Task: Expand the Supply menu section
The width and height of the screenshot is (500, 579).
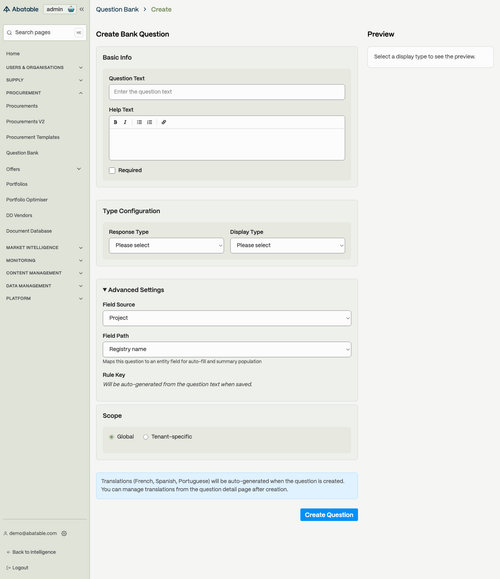Action: 44,80
